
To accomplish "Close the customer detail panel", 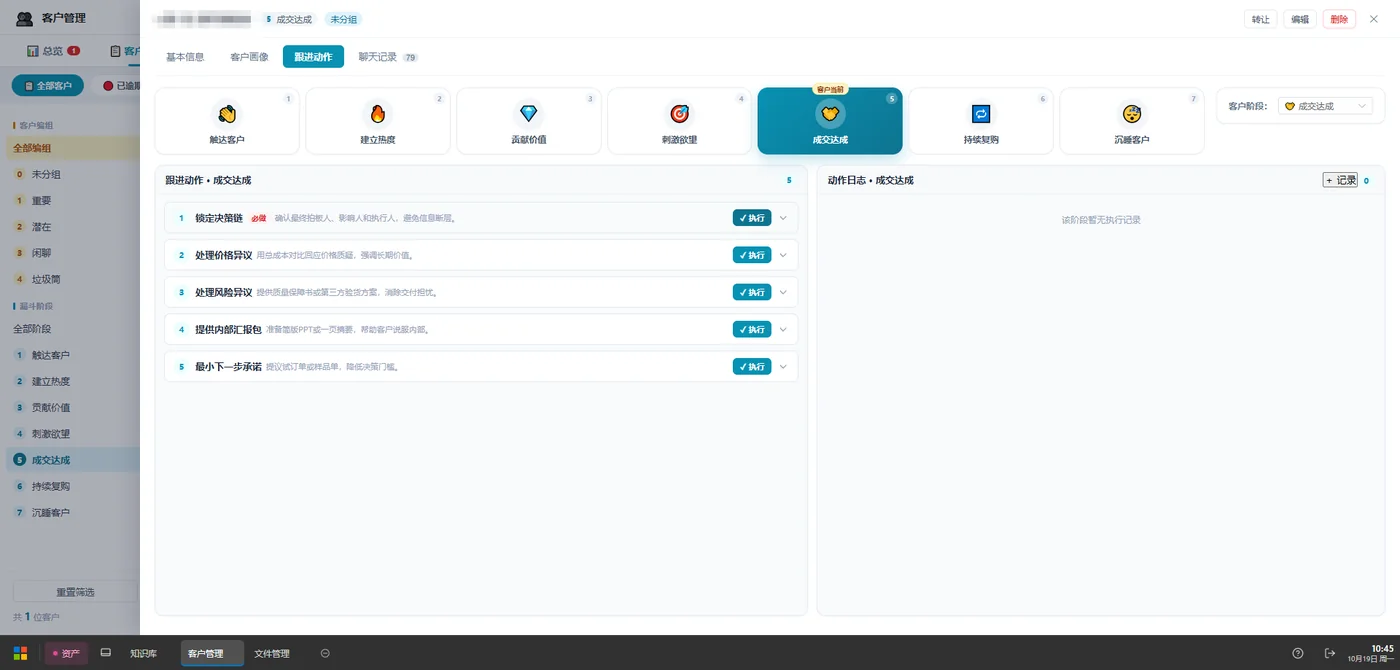I will [x=1374, y=19].
